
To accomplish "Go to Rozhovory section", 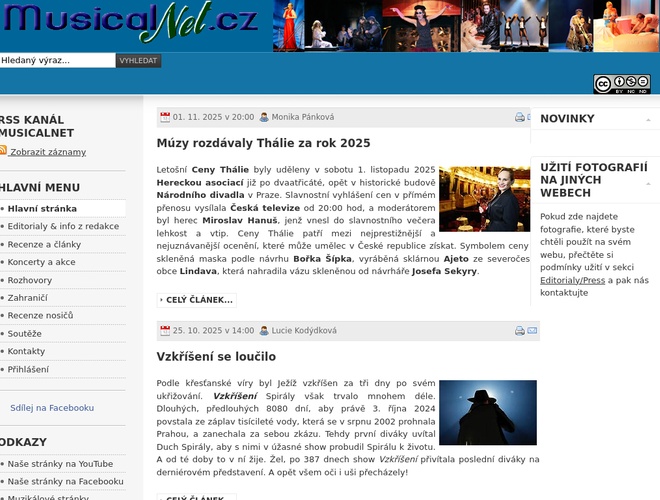I will click(x=30, y=280).
